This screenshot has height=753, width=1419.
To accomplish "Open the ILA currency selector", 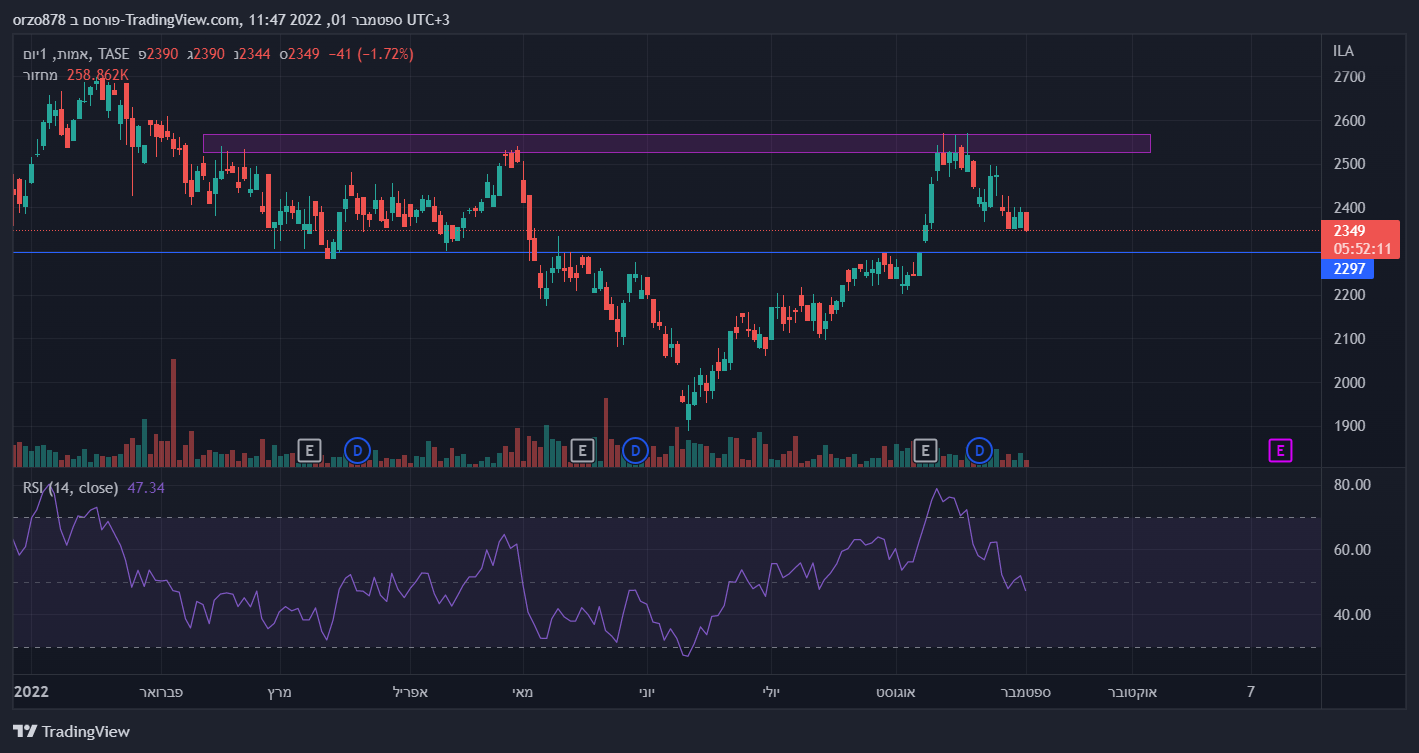I will (x=1344, y=51).
